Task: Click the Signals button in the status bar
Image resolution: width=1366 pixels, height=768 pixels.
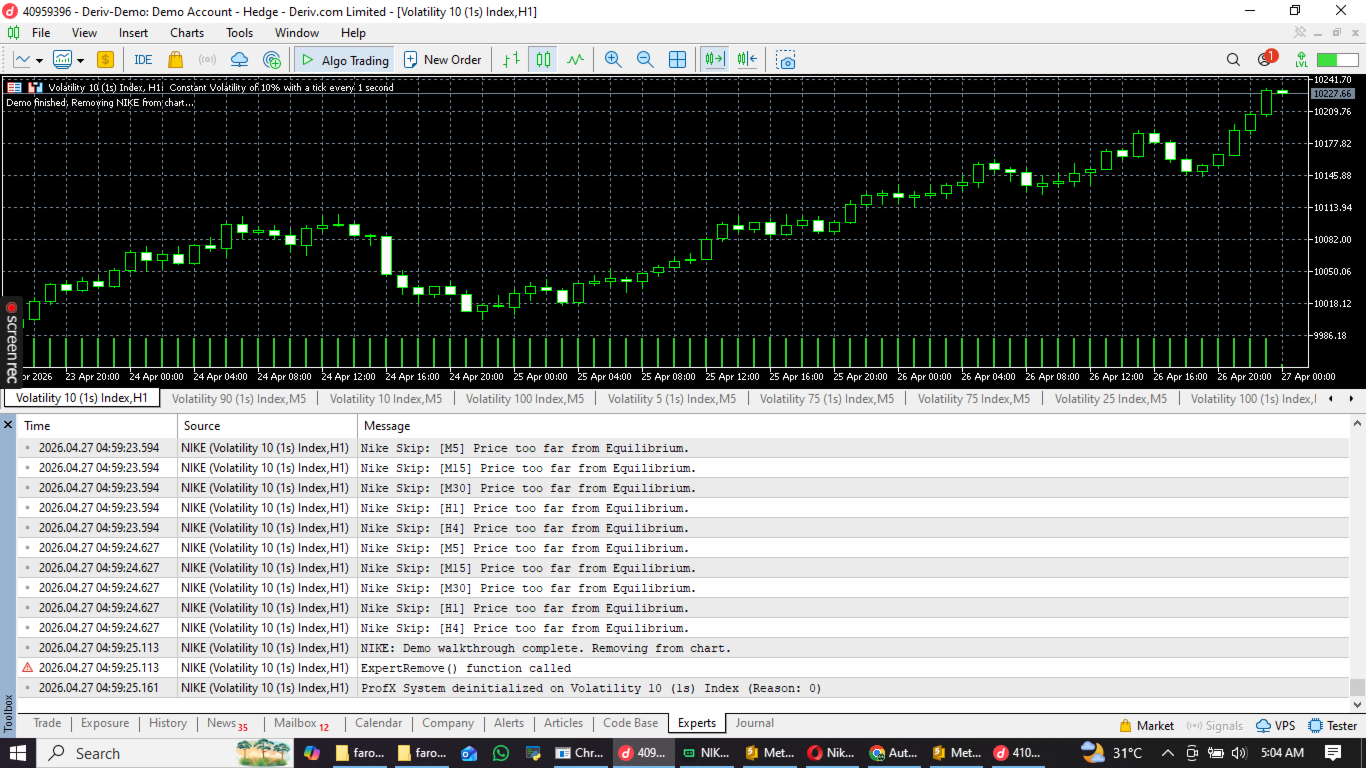Action: point(1214,725)
